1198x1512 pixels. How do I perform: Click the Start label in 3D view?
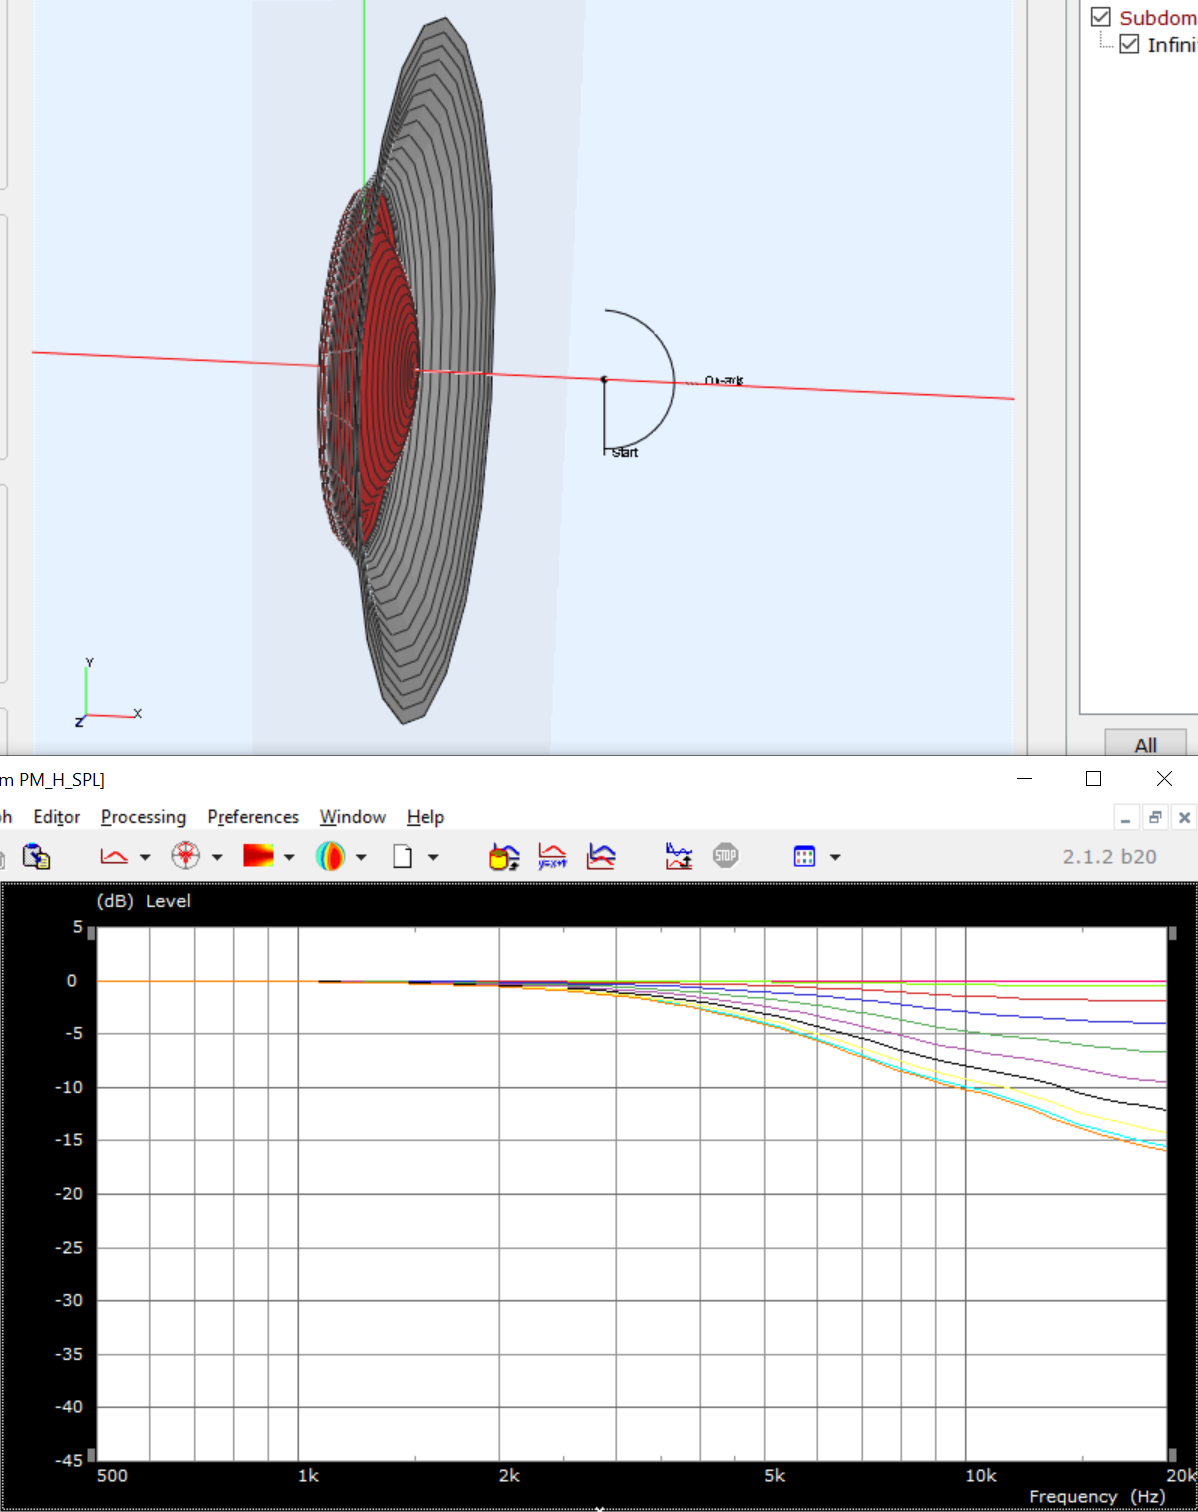pyautogui.click(x=625, y=453)
